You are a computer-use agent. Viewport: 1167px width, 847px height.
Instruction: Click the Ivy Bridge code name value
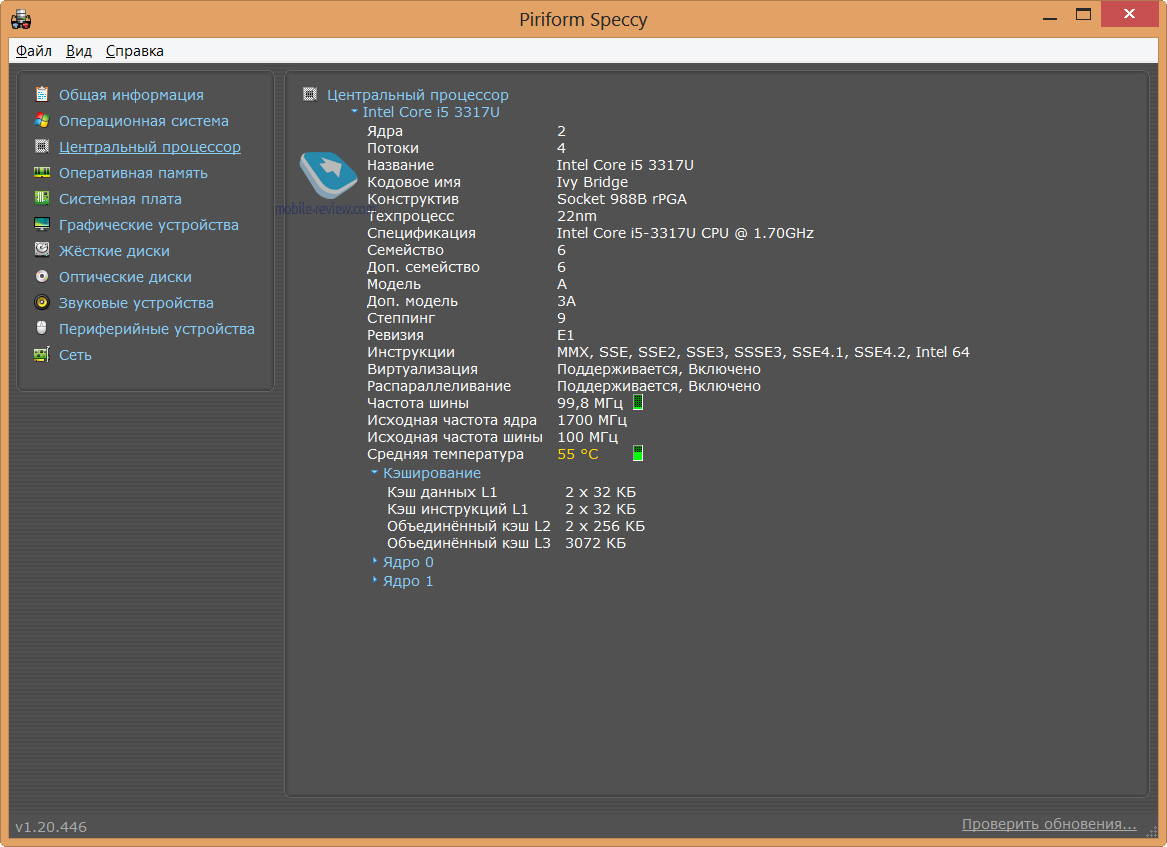(592, 182)
